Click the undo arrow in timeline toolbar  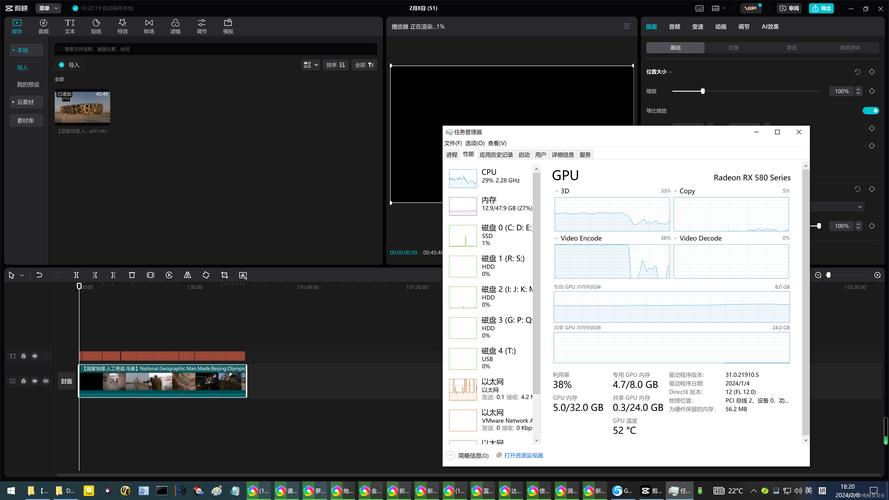click(x=39, y=275)
